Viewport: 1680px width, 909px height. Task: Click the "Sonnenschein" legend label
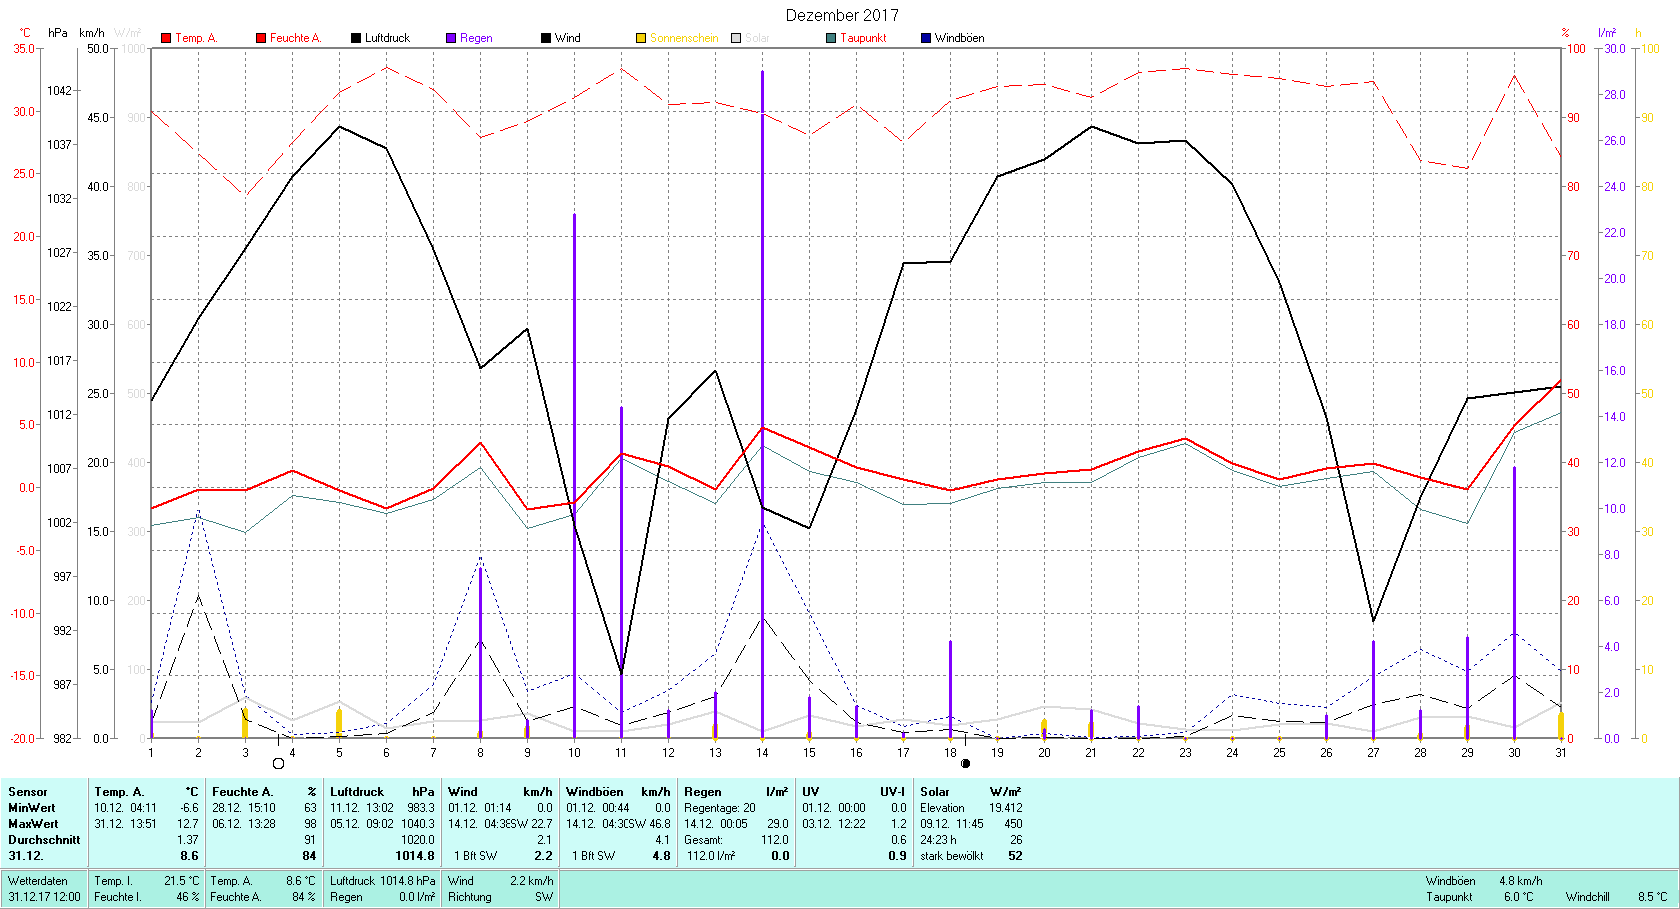[x=684, y=38]
